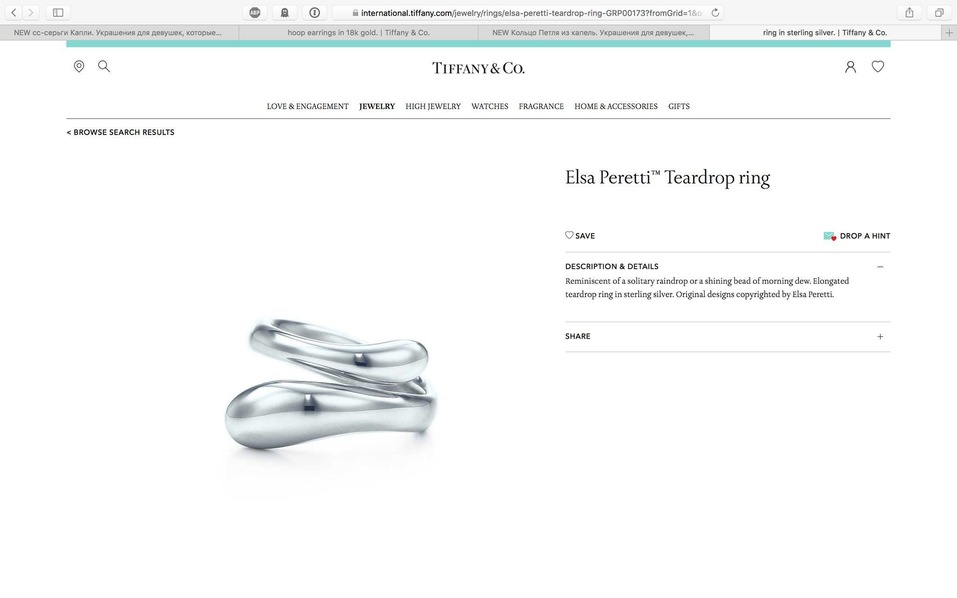Click the Tiffany & Co. logo
This screenshot has width=957, height=598.
(478, 68)
